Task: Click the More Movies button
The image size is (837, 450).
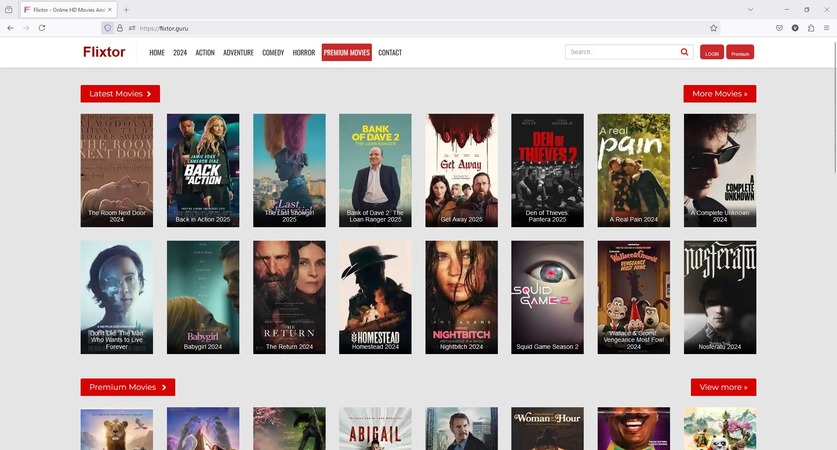Action: [x=719, y=94]
